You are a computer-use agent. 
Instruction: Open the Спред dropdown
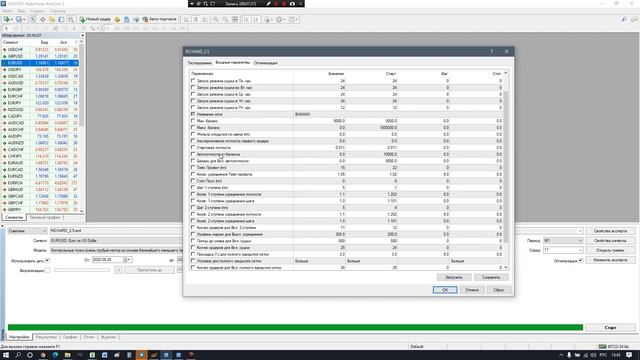coord(563,250)
